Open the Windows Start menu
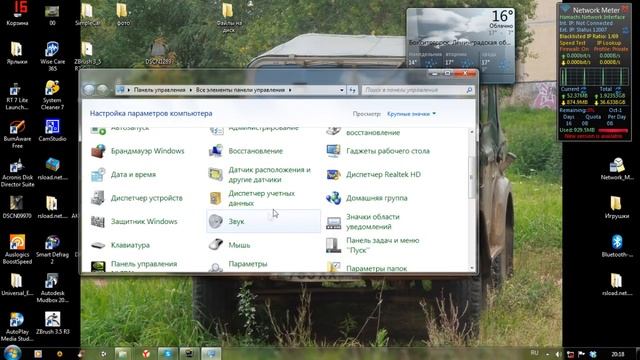This screenshot has width=640, height=360. point(13,353)
